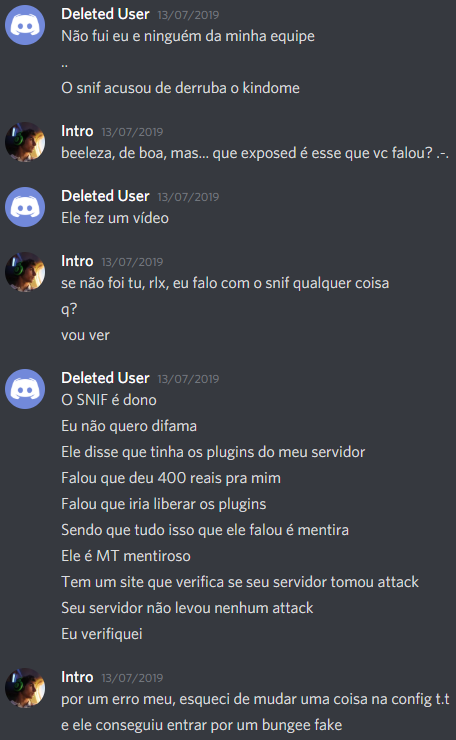Click 'Intro' username above exposed question
456x740 pixels.
pos(77,131)
